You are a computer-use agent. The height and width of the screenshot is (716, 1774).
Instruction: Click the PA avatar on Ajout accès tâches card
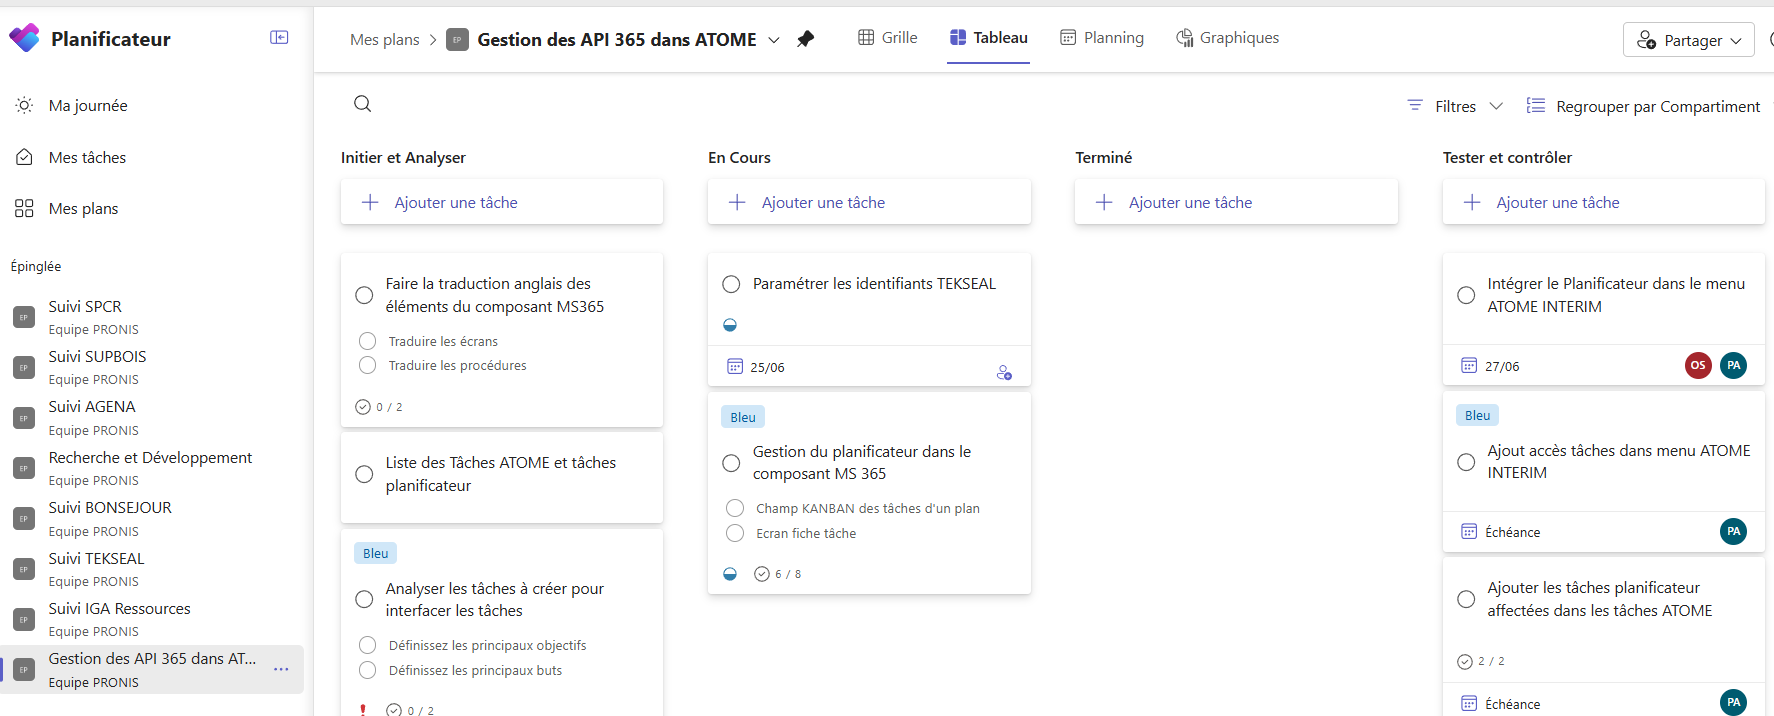1734,531
